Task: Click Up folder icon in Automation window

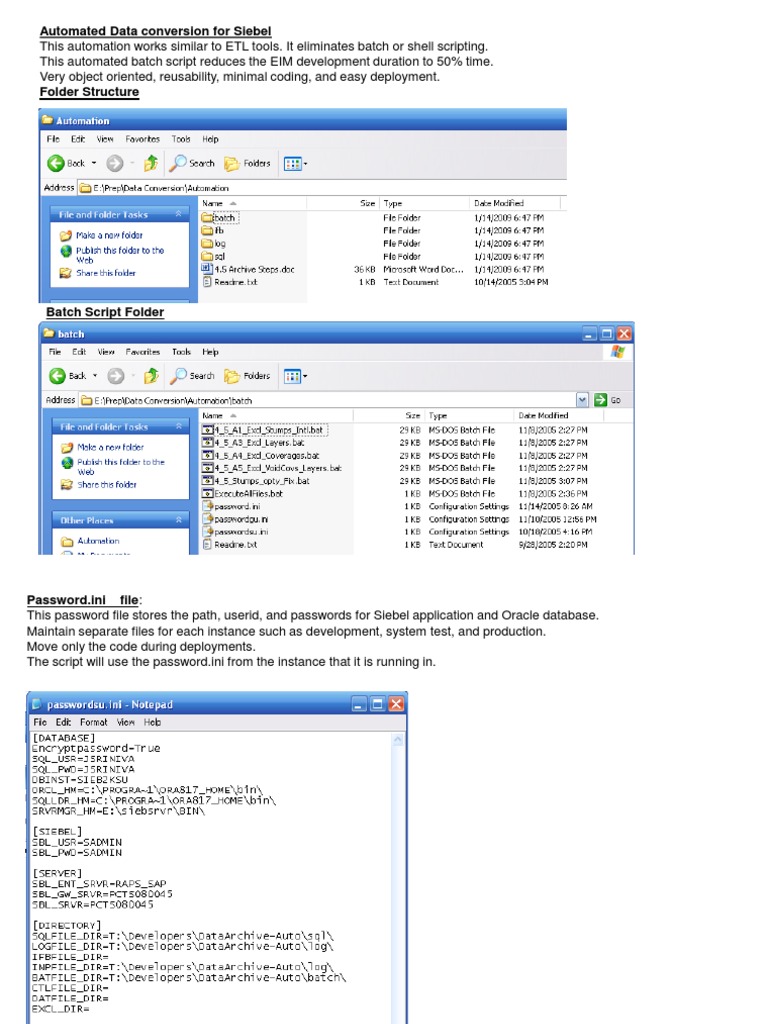Action: click(x=151, y=163)
